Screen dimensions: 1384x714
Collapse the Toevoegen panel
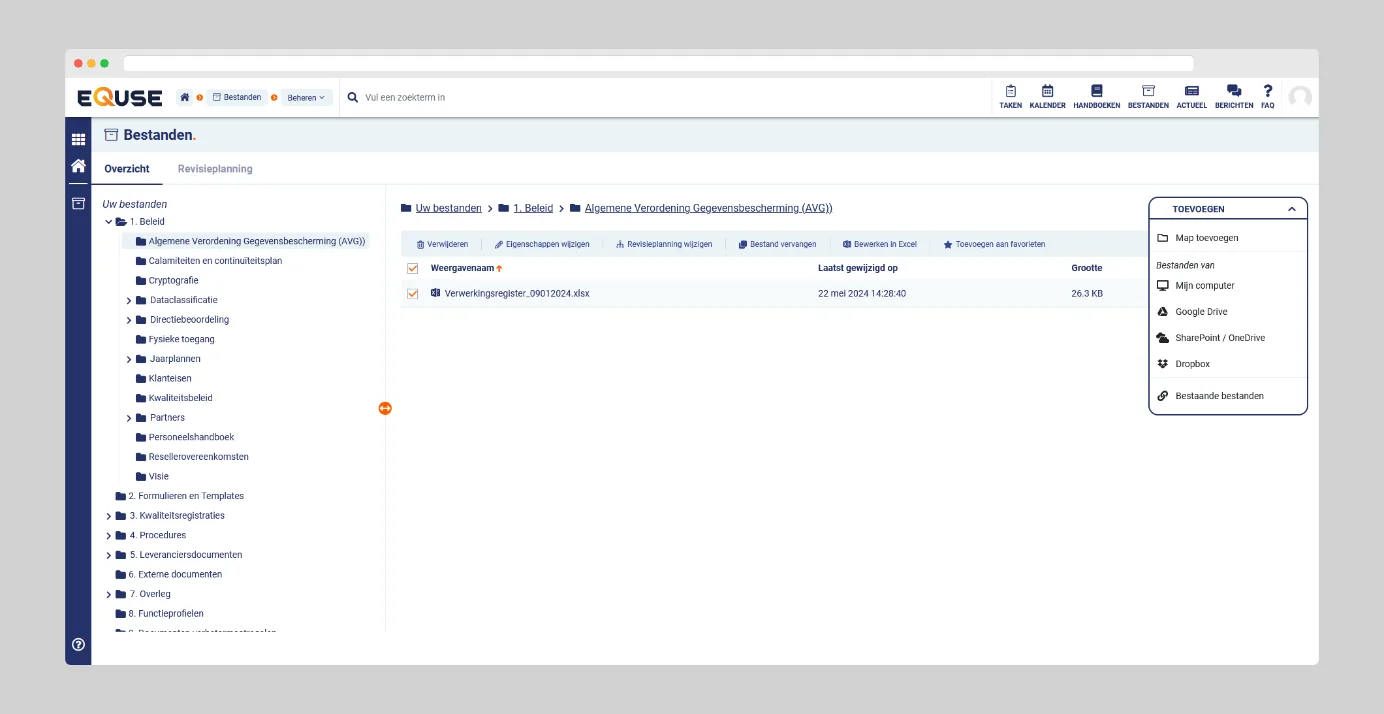click(x=1291, y=209)
